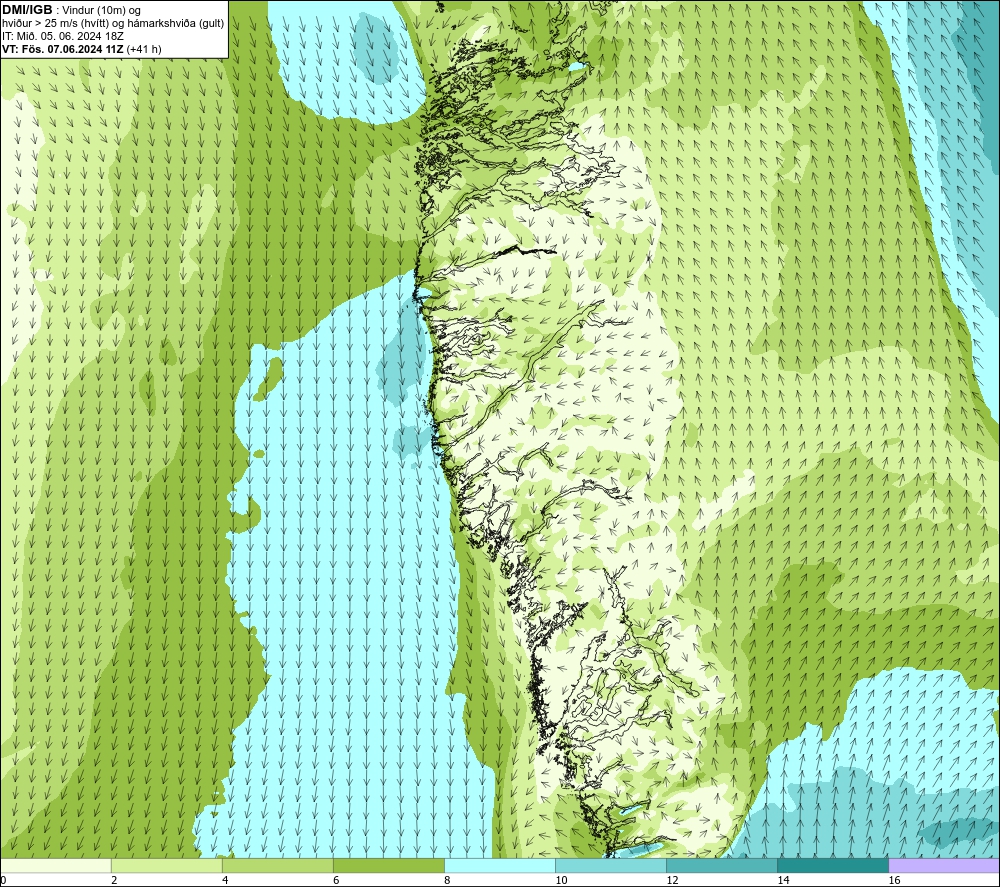Viewport: 1000px width, 887px height.
Task: Click the 'IT: Mið. 05. 06. 2024 18Z' line
Action: point(62,36)
